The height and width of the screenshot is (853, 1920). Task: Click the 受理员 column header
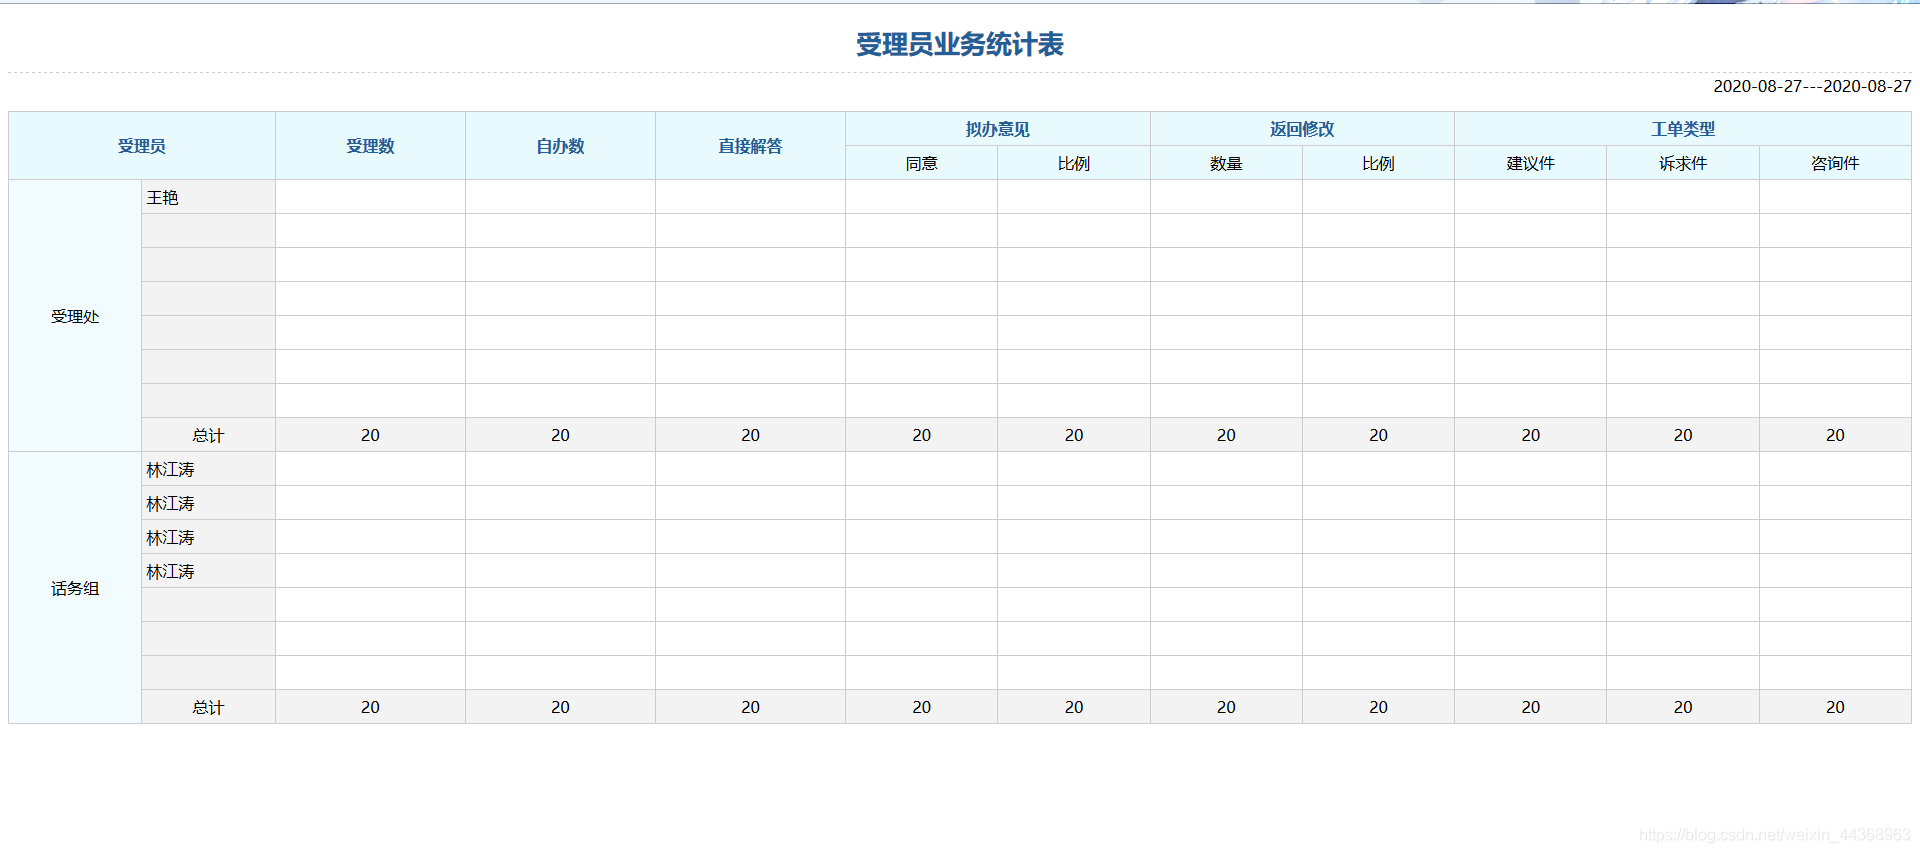(x=142, y=146)
